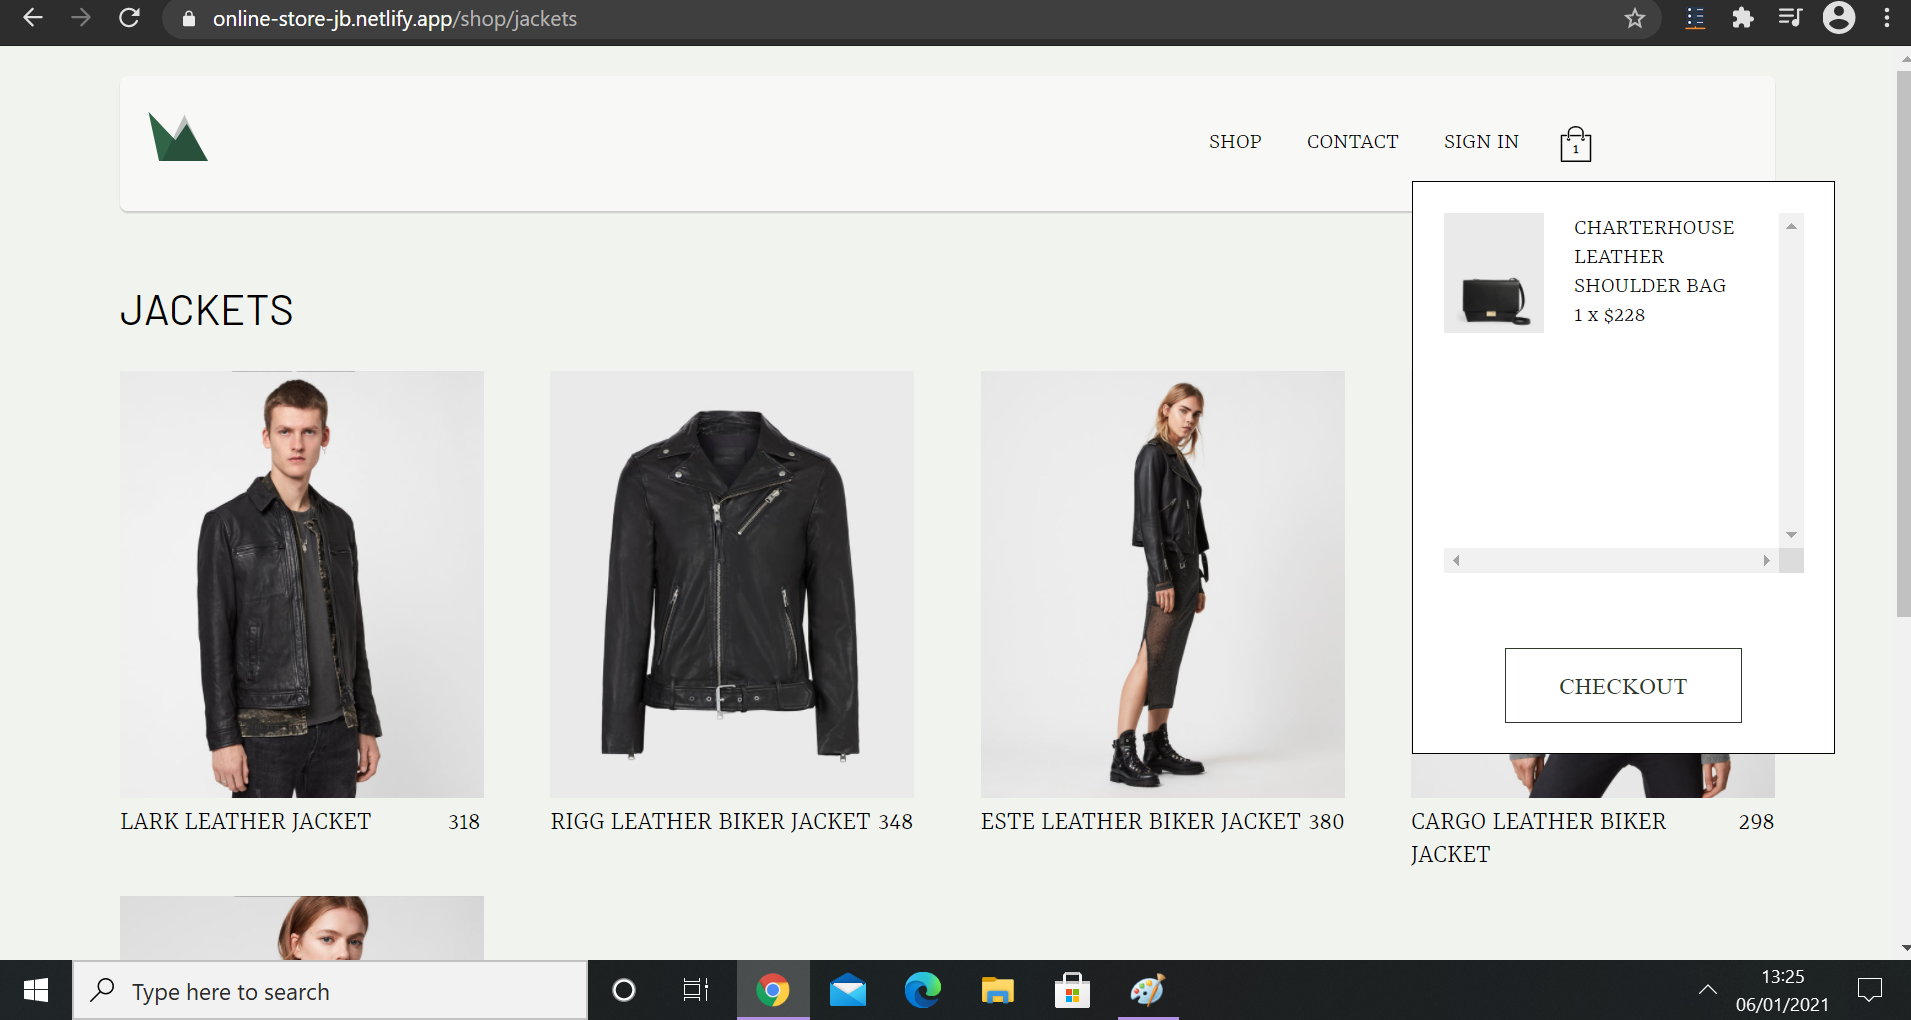Screen dimensions: 1911x1020
Task: Open the Chrome profile avatar
Action: 1838,18
